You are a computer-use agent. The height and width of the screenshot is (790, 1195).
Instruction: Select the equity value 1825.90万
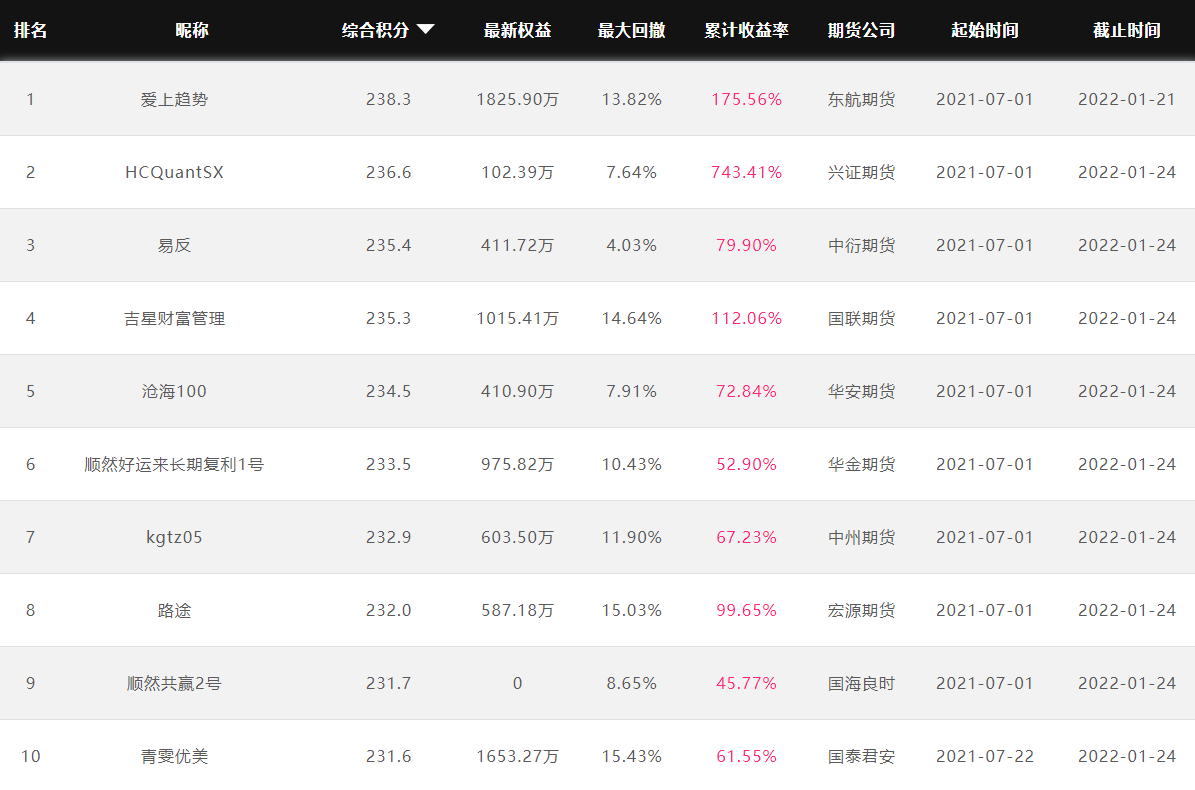tap(517, 99)
